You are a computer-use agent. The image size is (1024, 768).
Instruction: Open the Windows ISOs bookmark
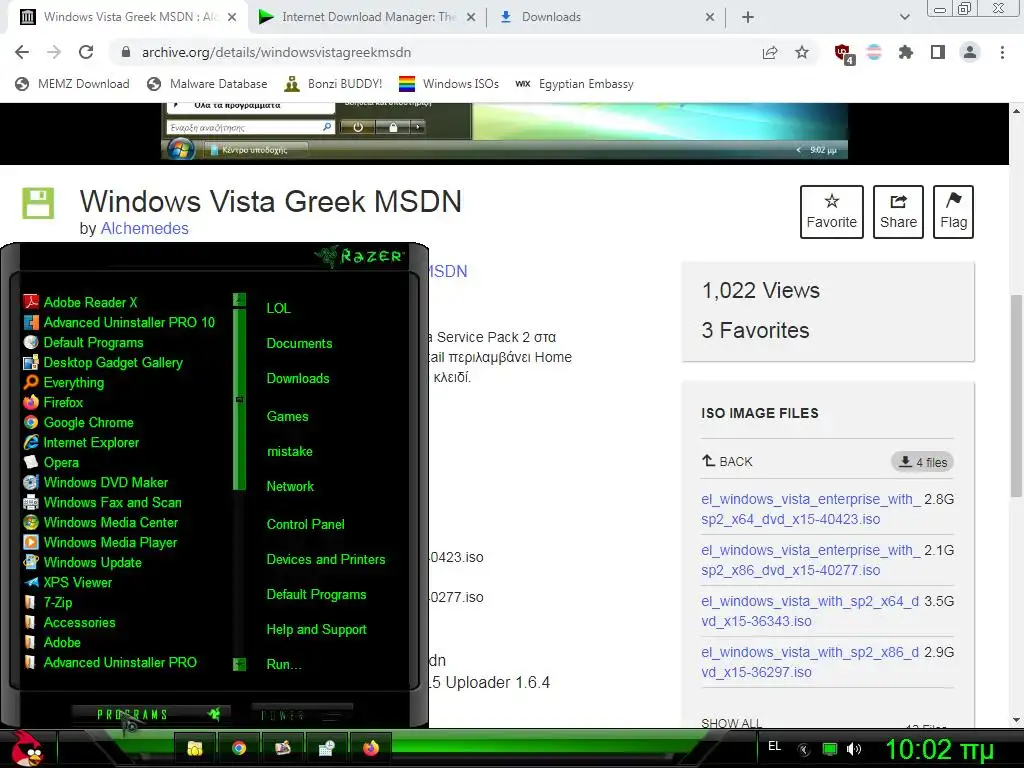(x=449, y=84)
